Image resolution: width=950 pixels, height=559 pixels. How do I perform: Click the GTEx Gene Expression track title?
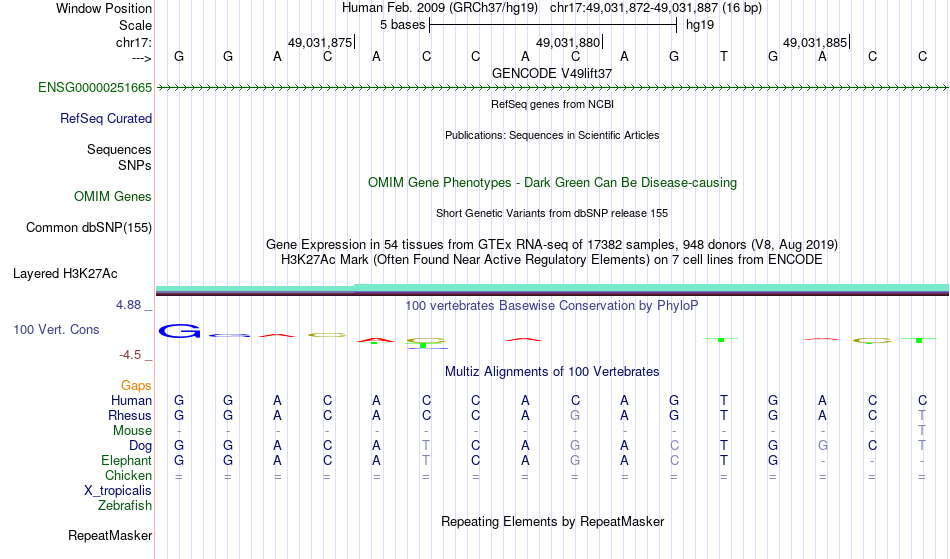(552, 245)
